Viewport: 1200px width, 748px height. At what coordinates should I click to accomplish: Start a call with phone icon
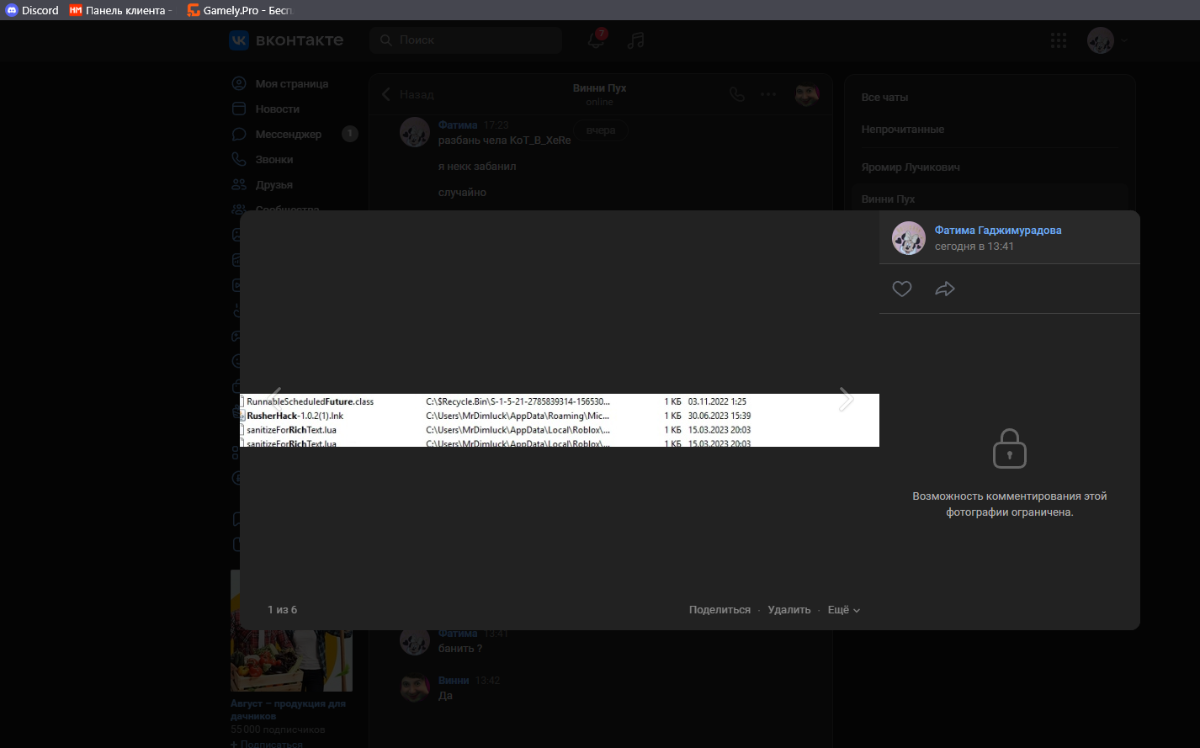click(x=737, y=95)
